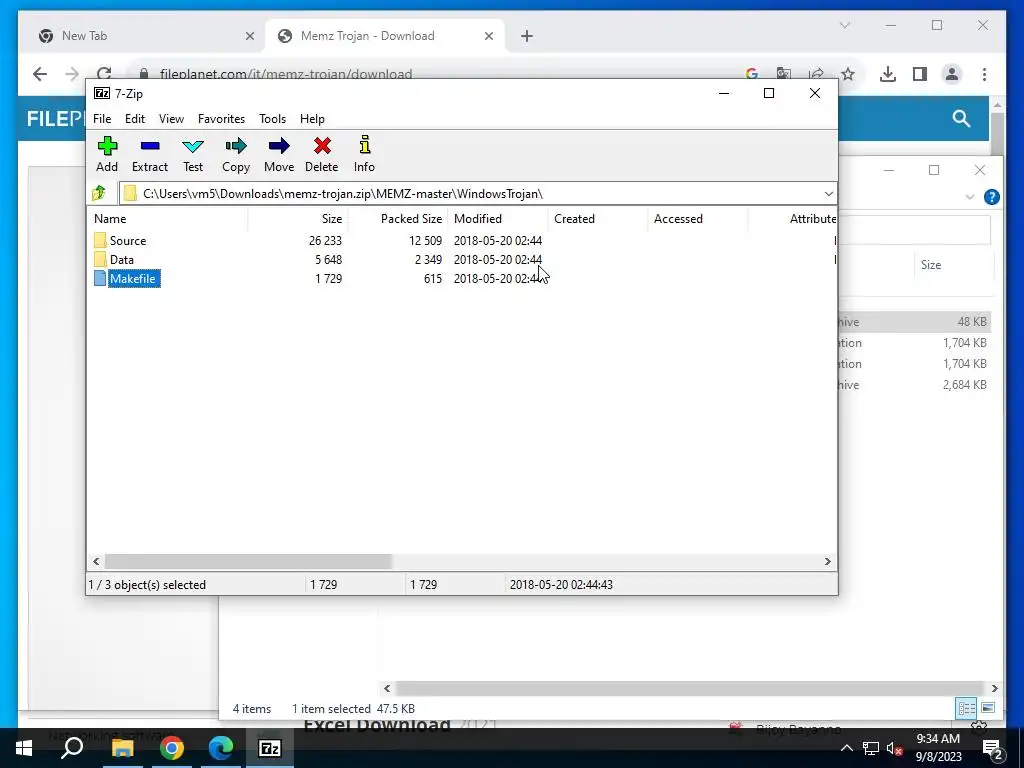The width and height of the screenshot is (1024, 768).
Task: Go up one folder level in 7-Zip
Action: tap(99, 193)
